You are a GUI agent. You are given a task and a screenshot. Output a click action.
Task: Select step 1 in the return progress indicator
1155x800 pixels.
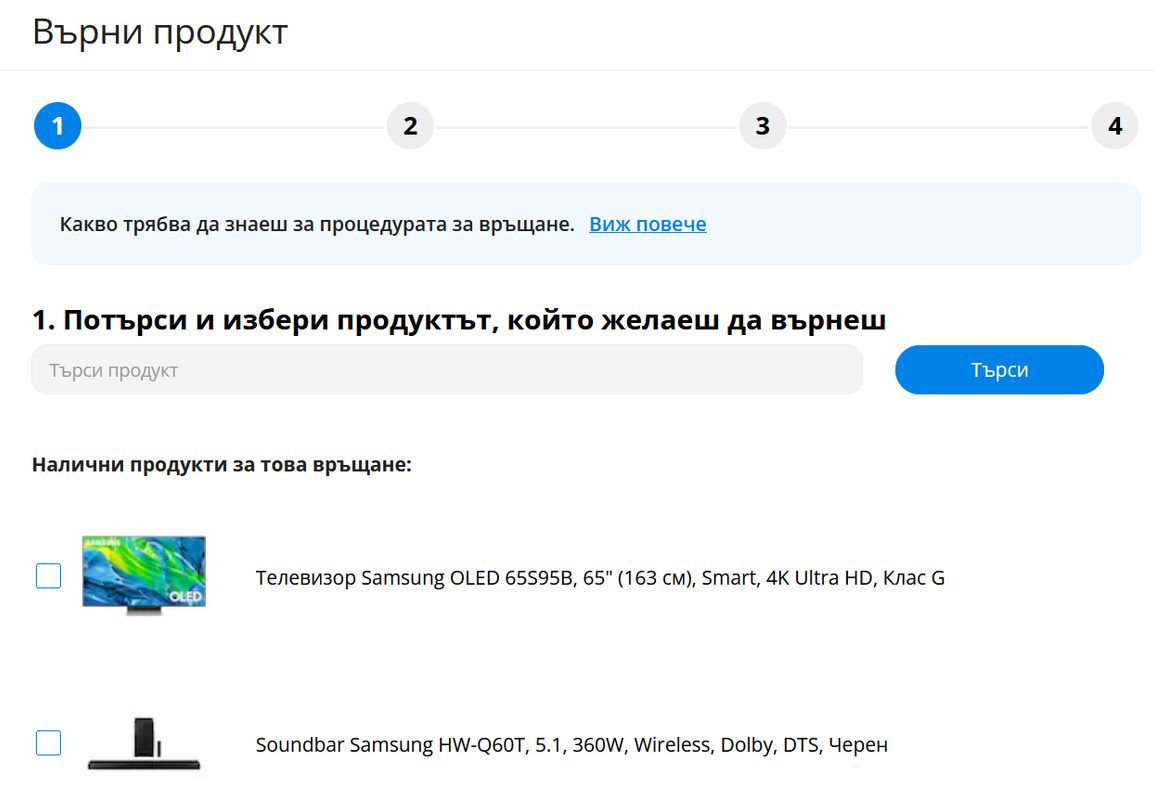(x=57, y=126)
